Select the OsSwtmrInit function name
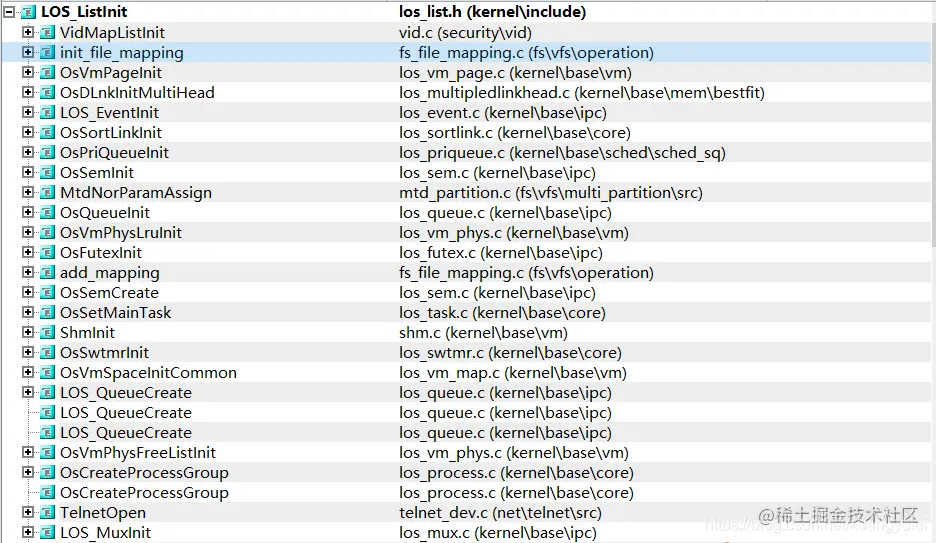 104,353
